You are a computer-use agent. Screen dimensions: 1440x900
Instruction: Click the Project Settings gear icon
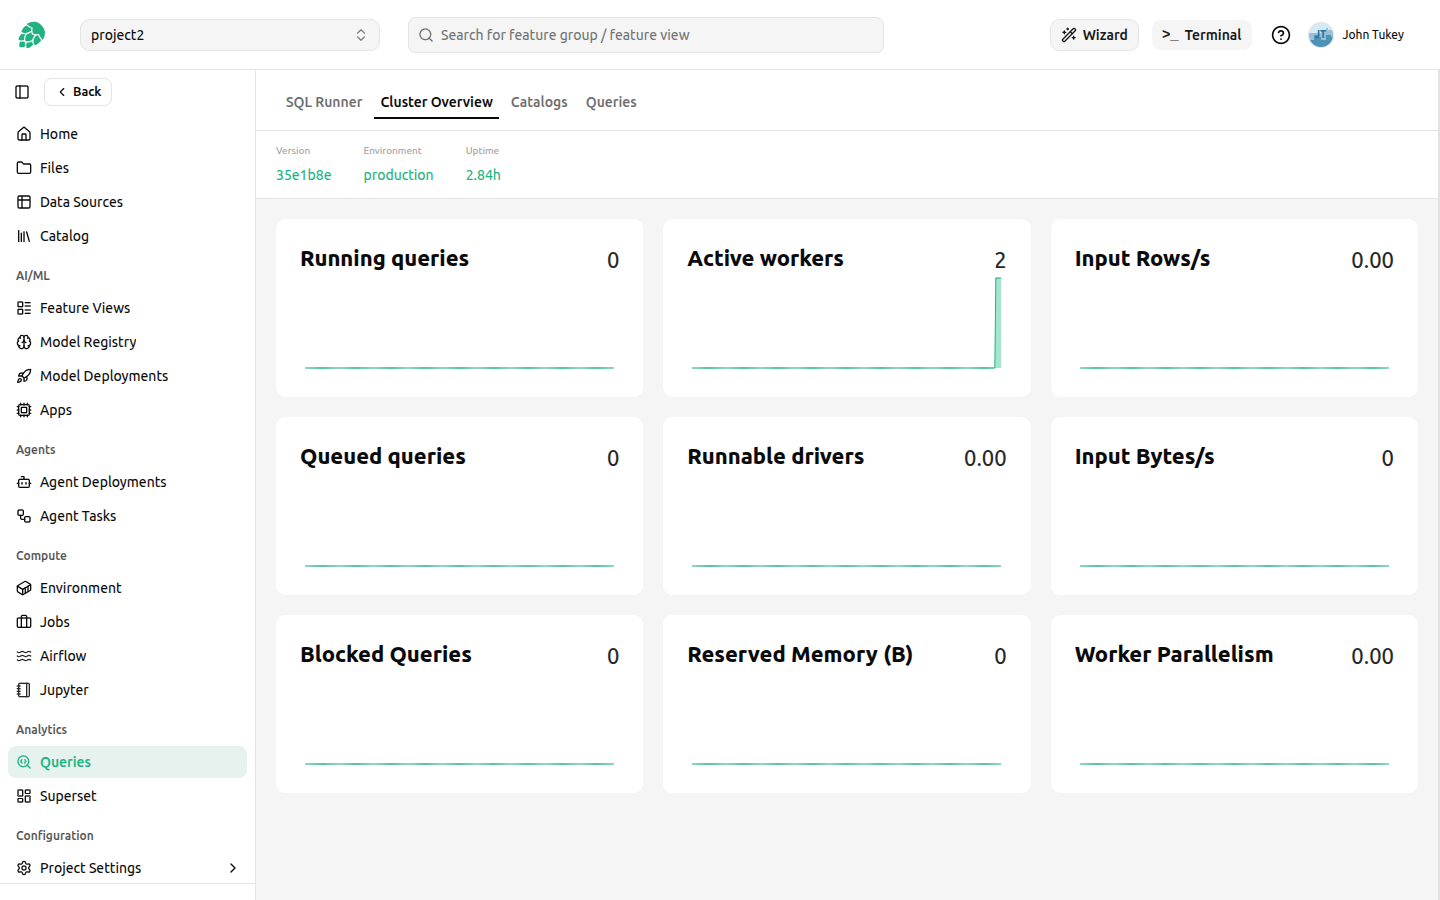pyautogui.click(x=24, y=868)
